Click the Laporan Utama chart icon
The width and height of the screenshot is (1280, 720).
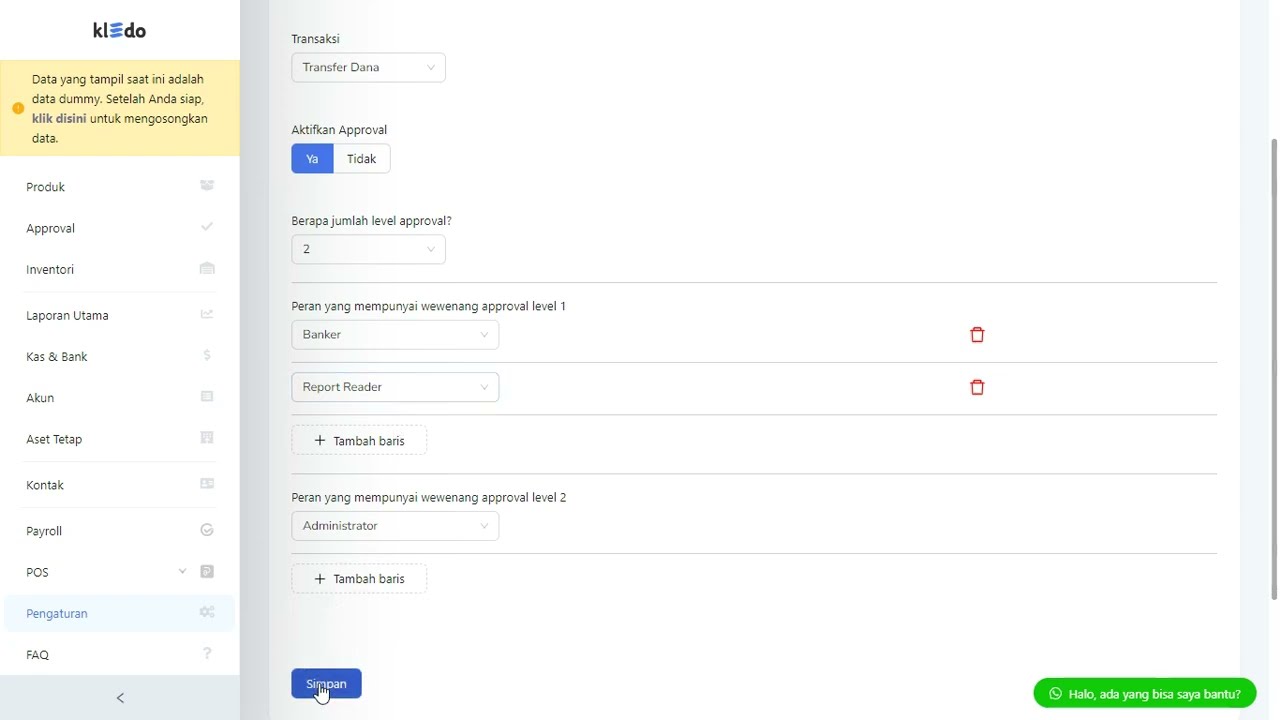tap(207, 314)
